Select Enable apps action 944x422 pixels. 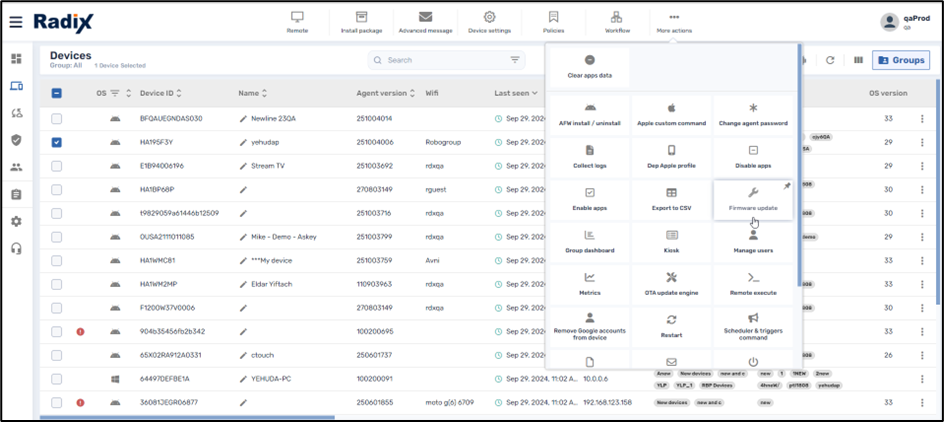[590, 200]
